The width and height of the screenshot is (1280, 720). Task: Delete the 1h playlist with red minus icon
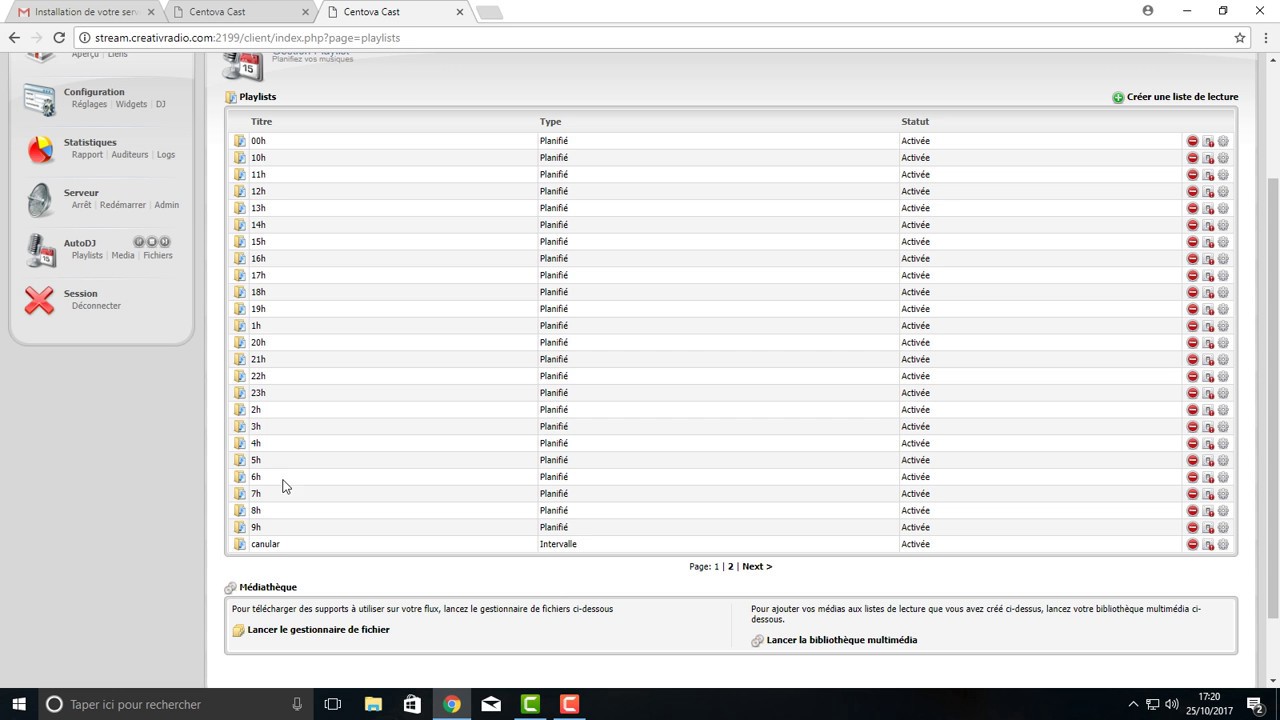(x=1192, y=326)
